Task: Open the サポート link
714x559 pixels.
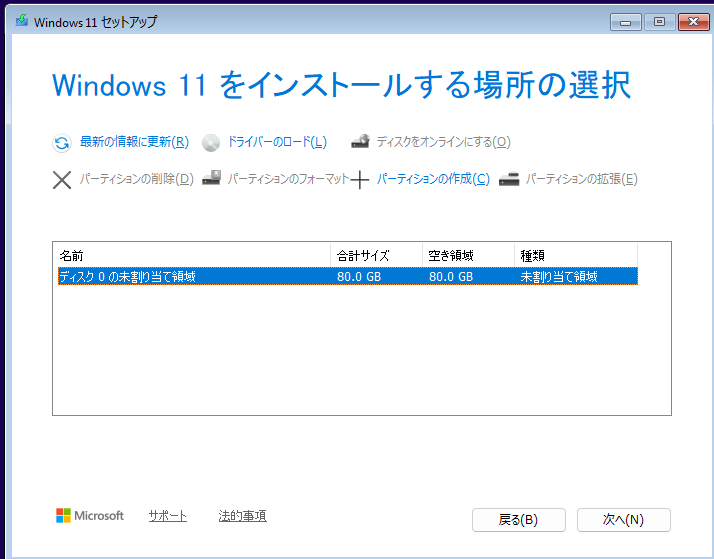Action: (168, 516)
